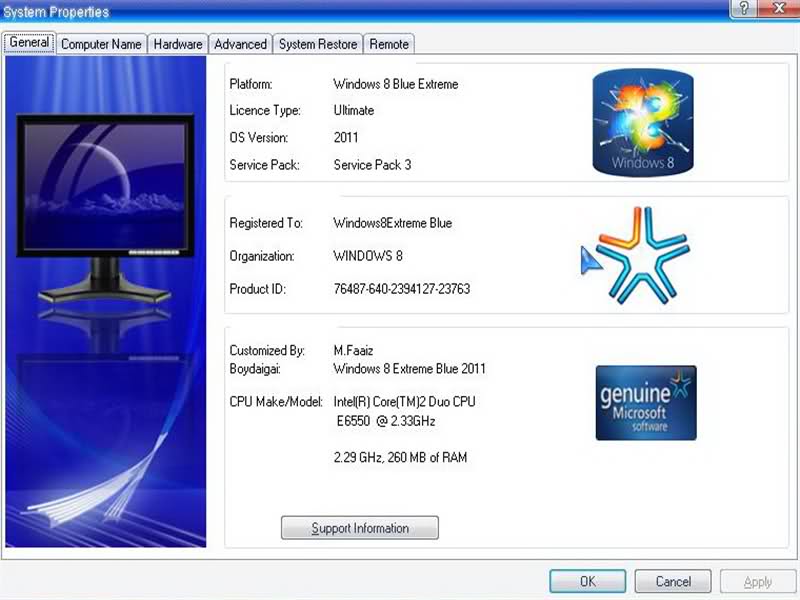This screenshot has width=800, height=600.
Task: Select the Hardware tab
Action: pyautogui.click(x=178, y=44)
